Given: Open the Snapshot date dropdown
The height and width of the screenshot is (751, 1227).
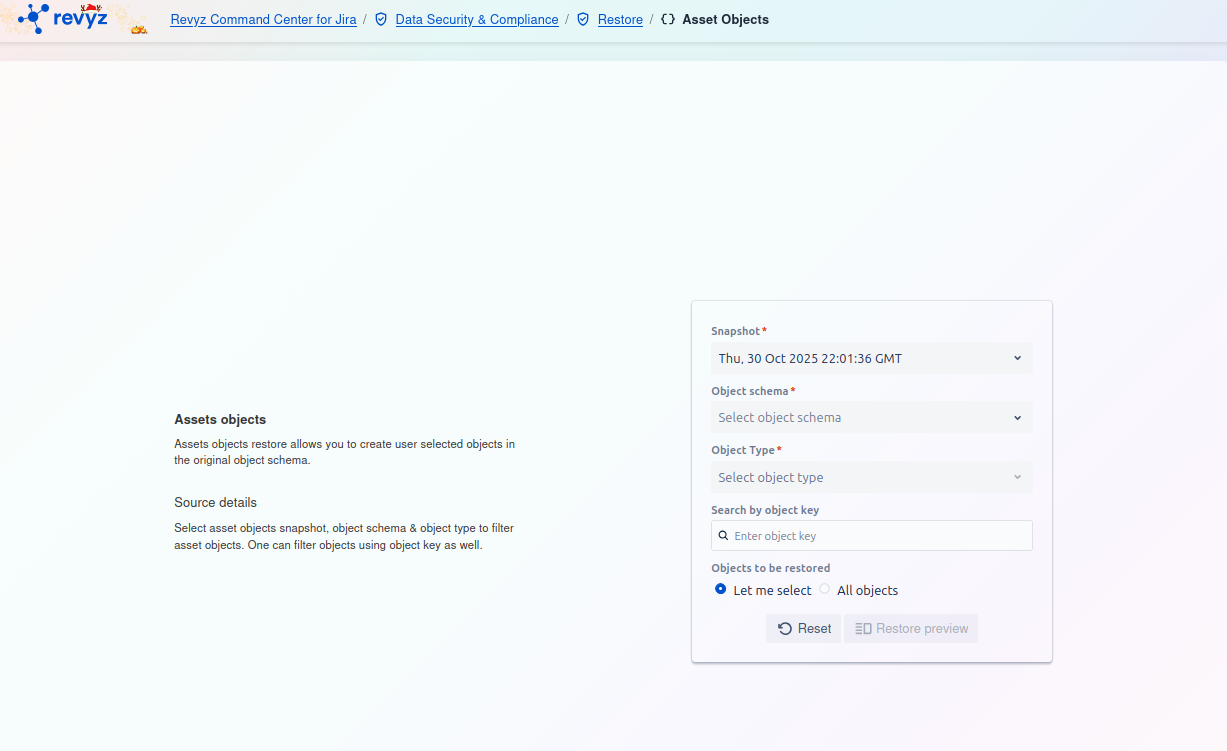Looking at the screenshot, I should (x=871, y=358).
